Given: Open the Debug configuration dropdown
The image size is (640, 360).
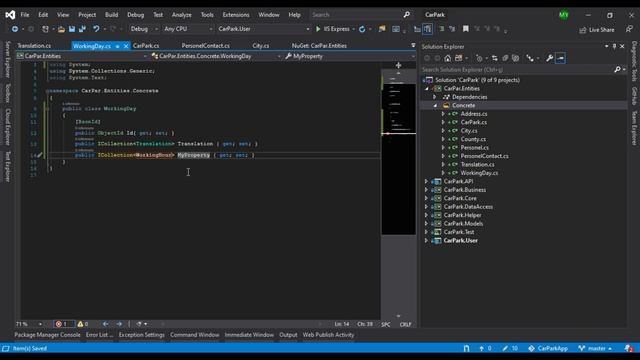Looking at the screenshot, I should click(x=144, y=29).
